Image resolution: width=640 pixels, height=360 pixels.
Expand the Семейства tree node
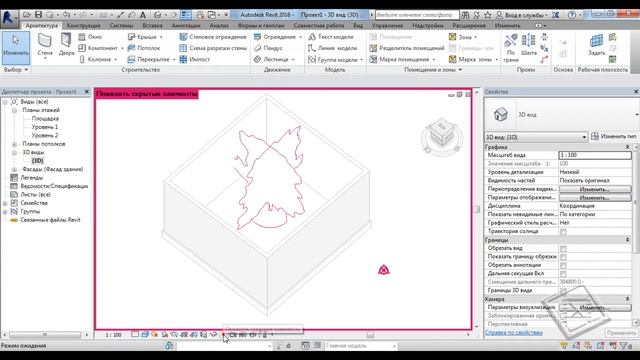click(5, 203)
